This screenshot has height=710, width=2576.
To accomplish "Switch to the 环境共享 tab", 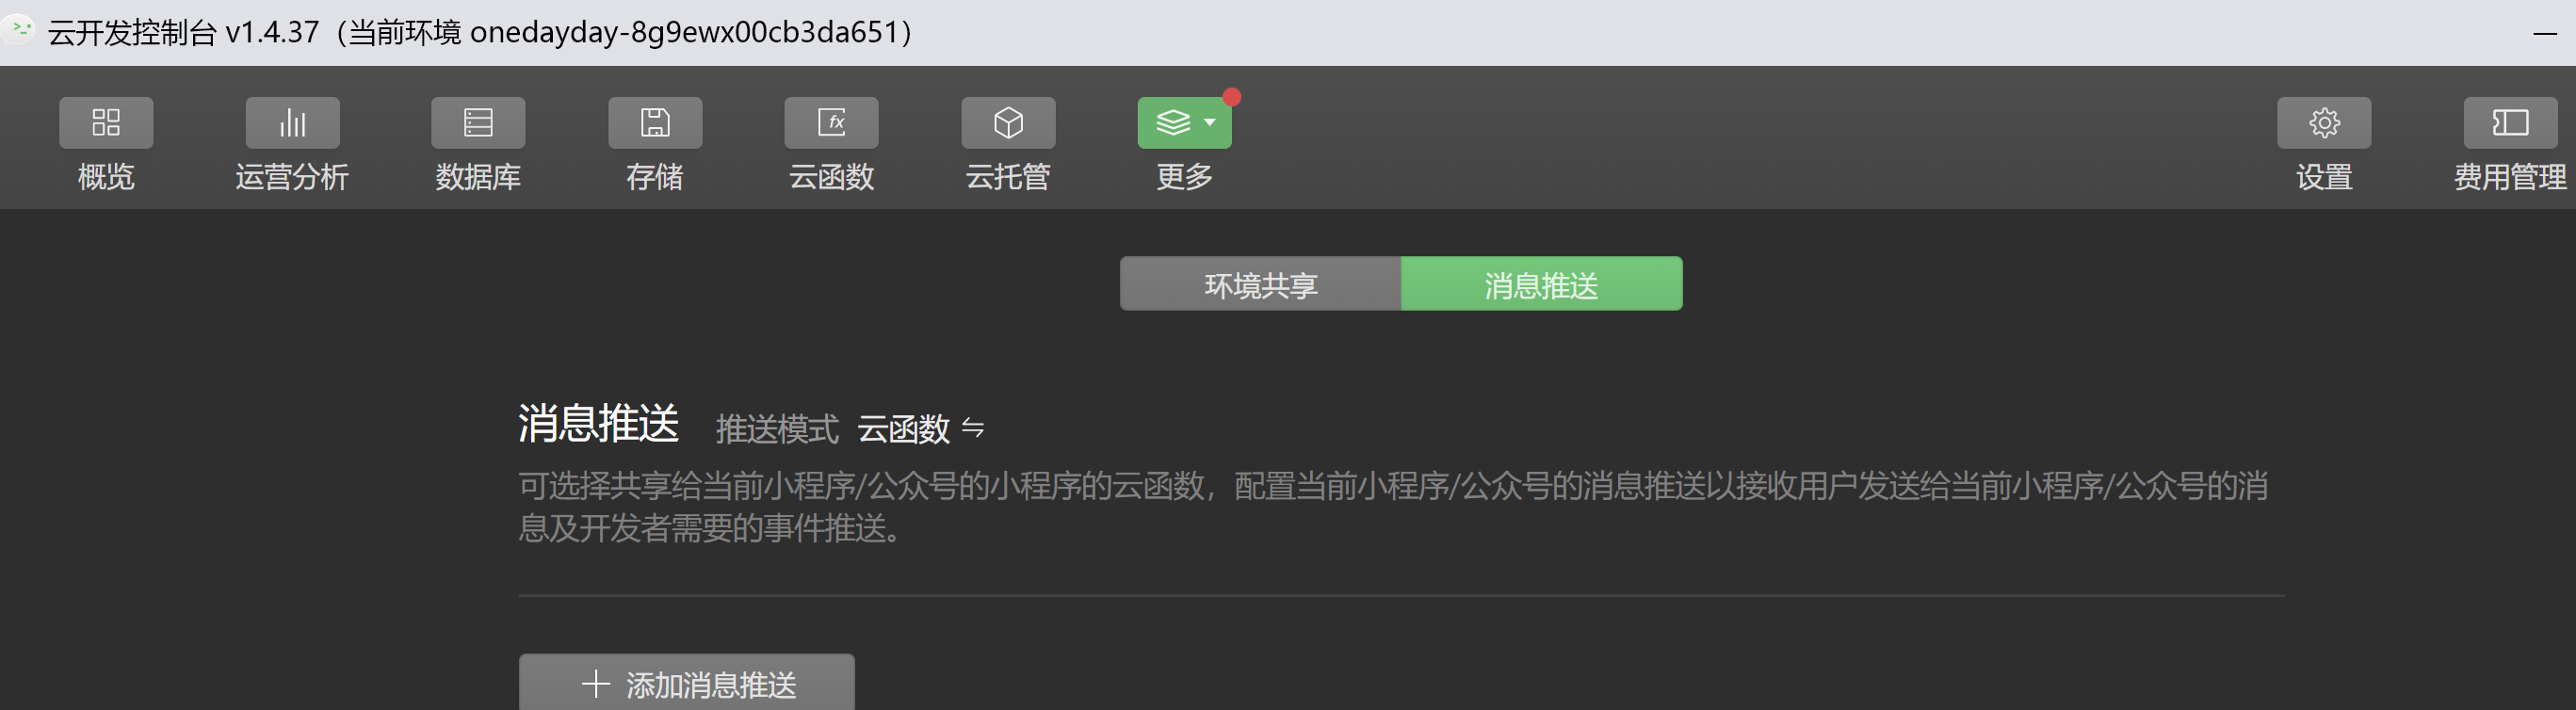I will tap(1260, 284).
